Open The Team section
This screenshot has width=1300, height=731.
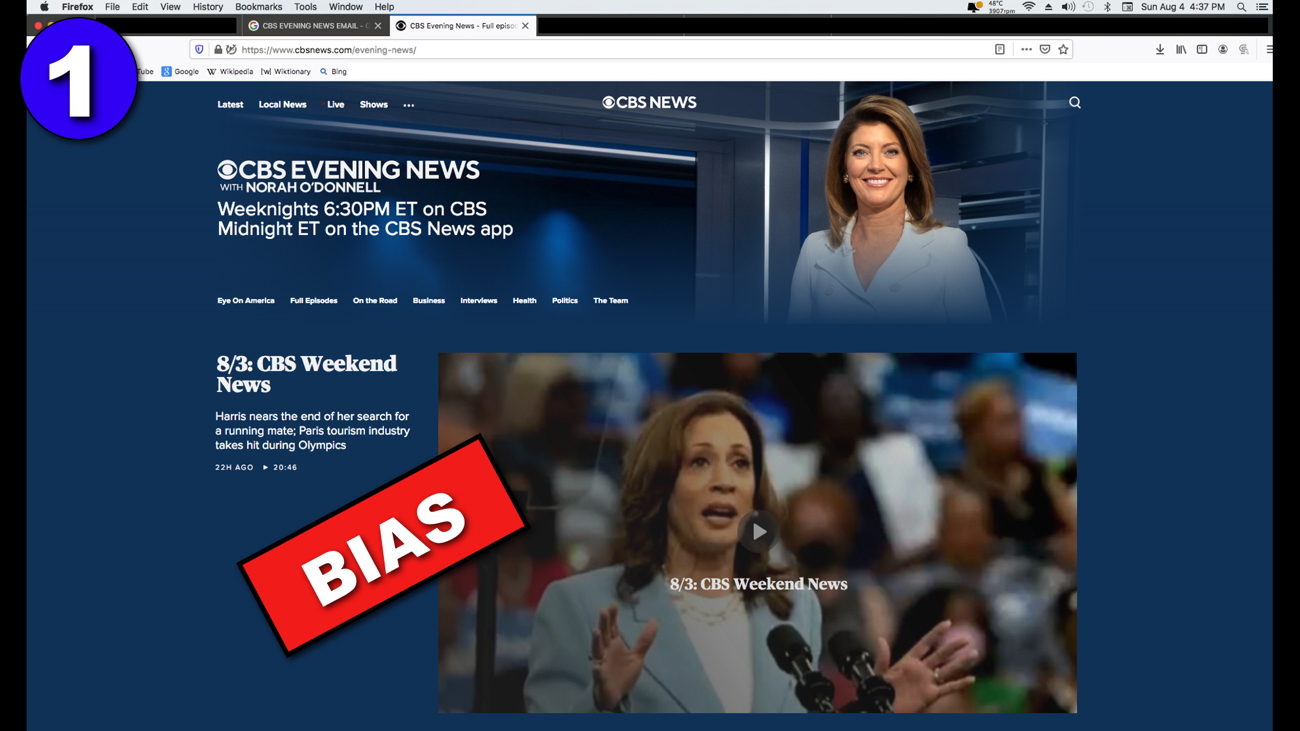[x=610, y=301]
